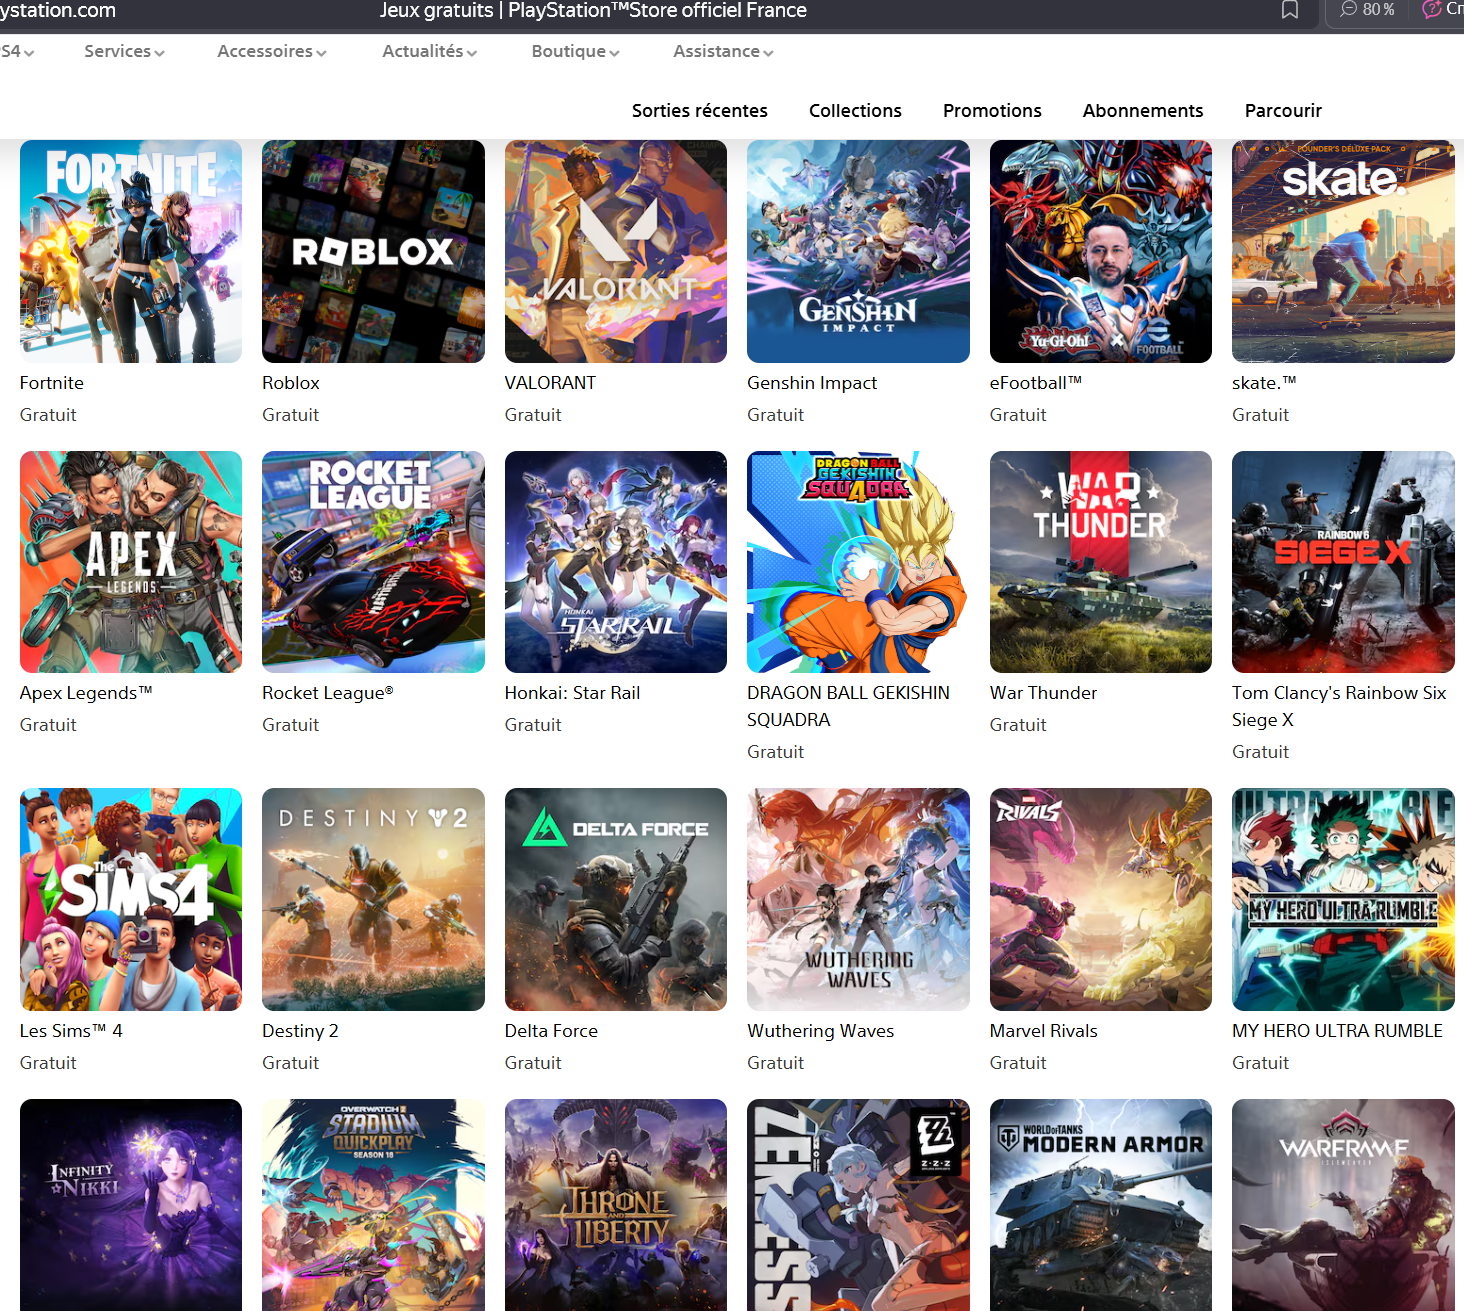This screenshot has width=1464, height=1311.
Task: Open the Roblox title link
Action: 291,383
